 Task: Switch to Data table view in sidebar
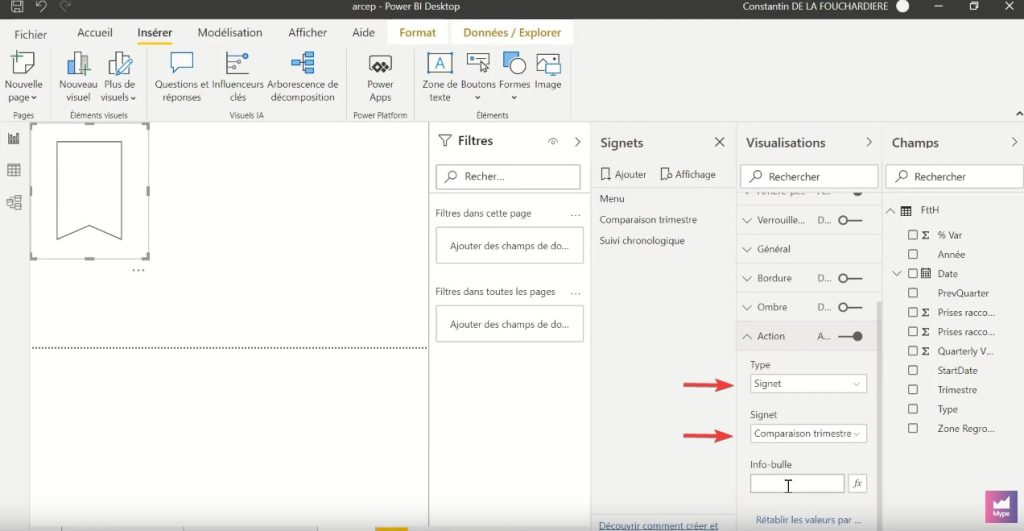(x=14, y=170)
